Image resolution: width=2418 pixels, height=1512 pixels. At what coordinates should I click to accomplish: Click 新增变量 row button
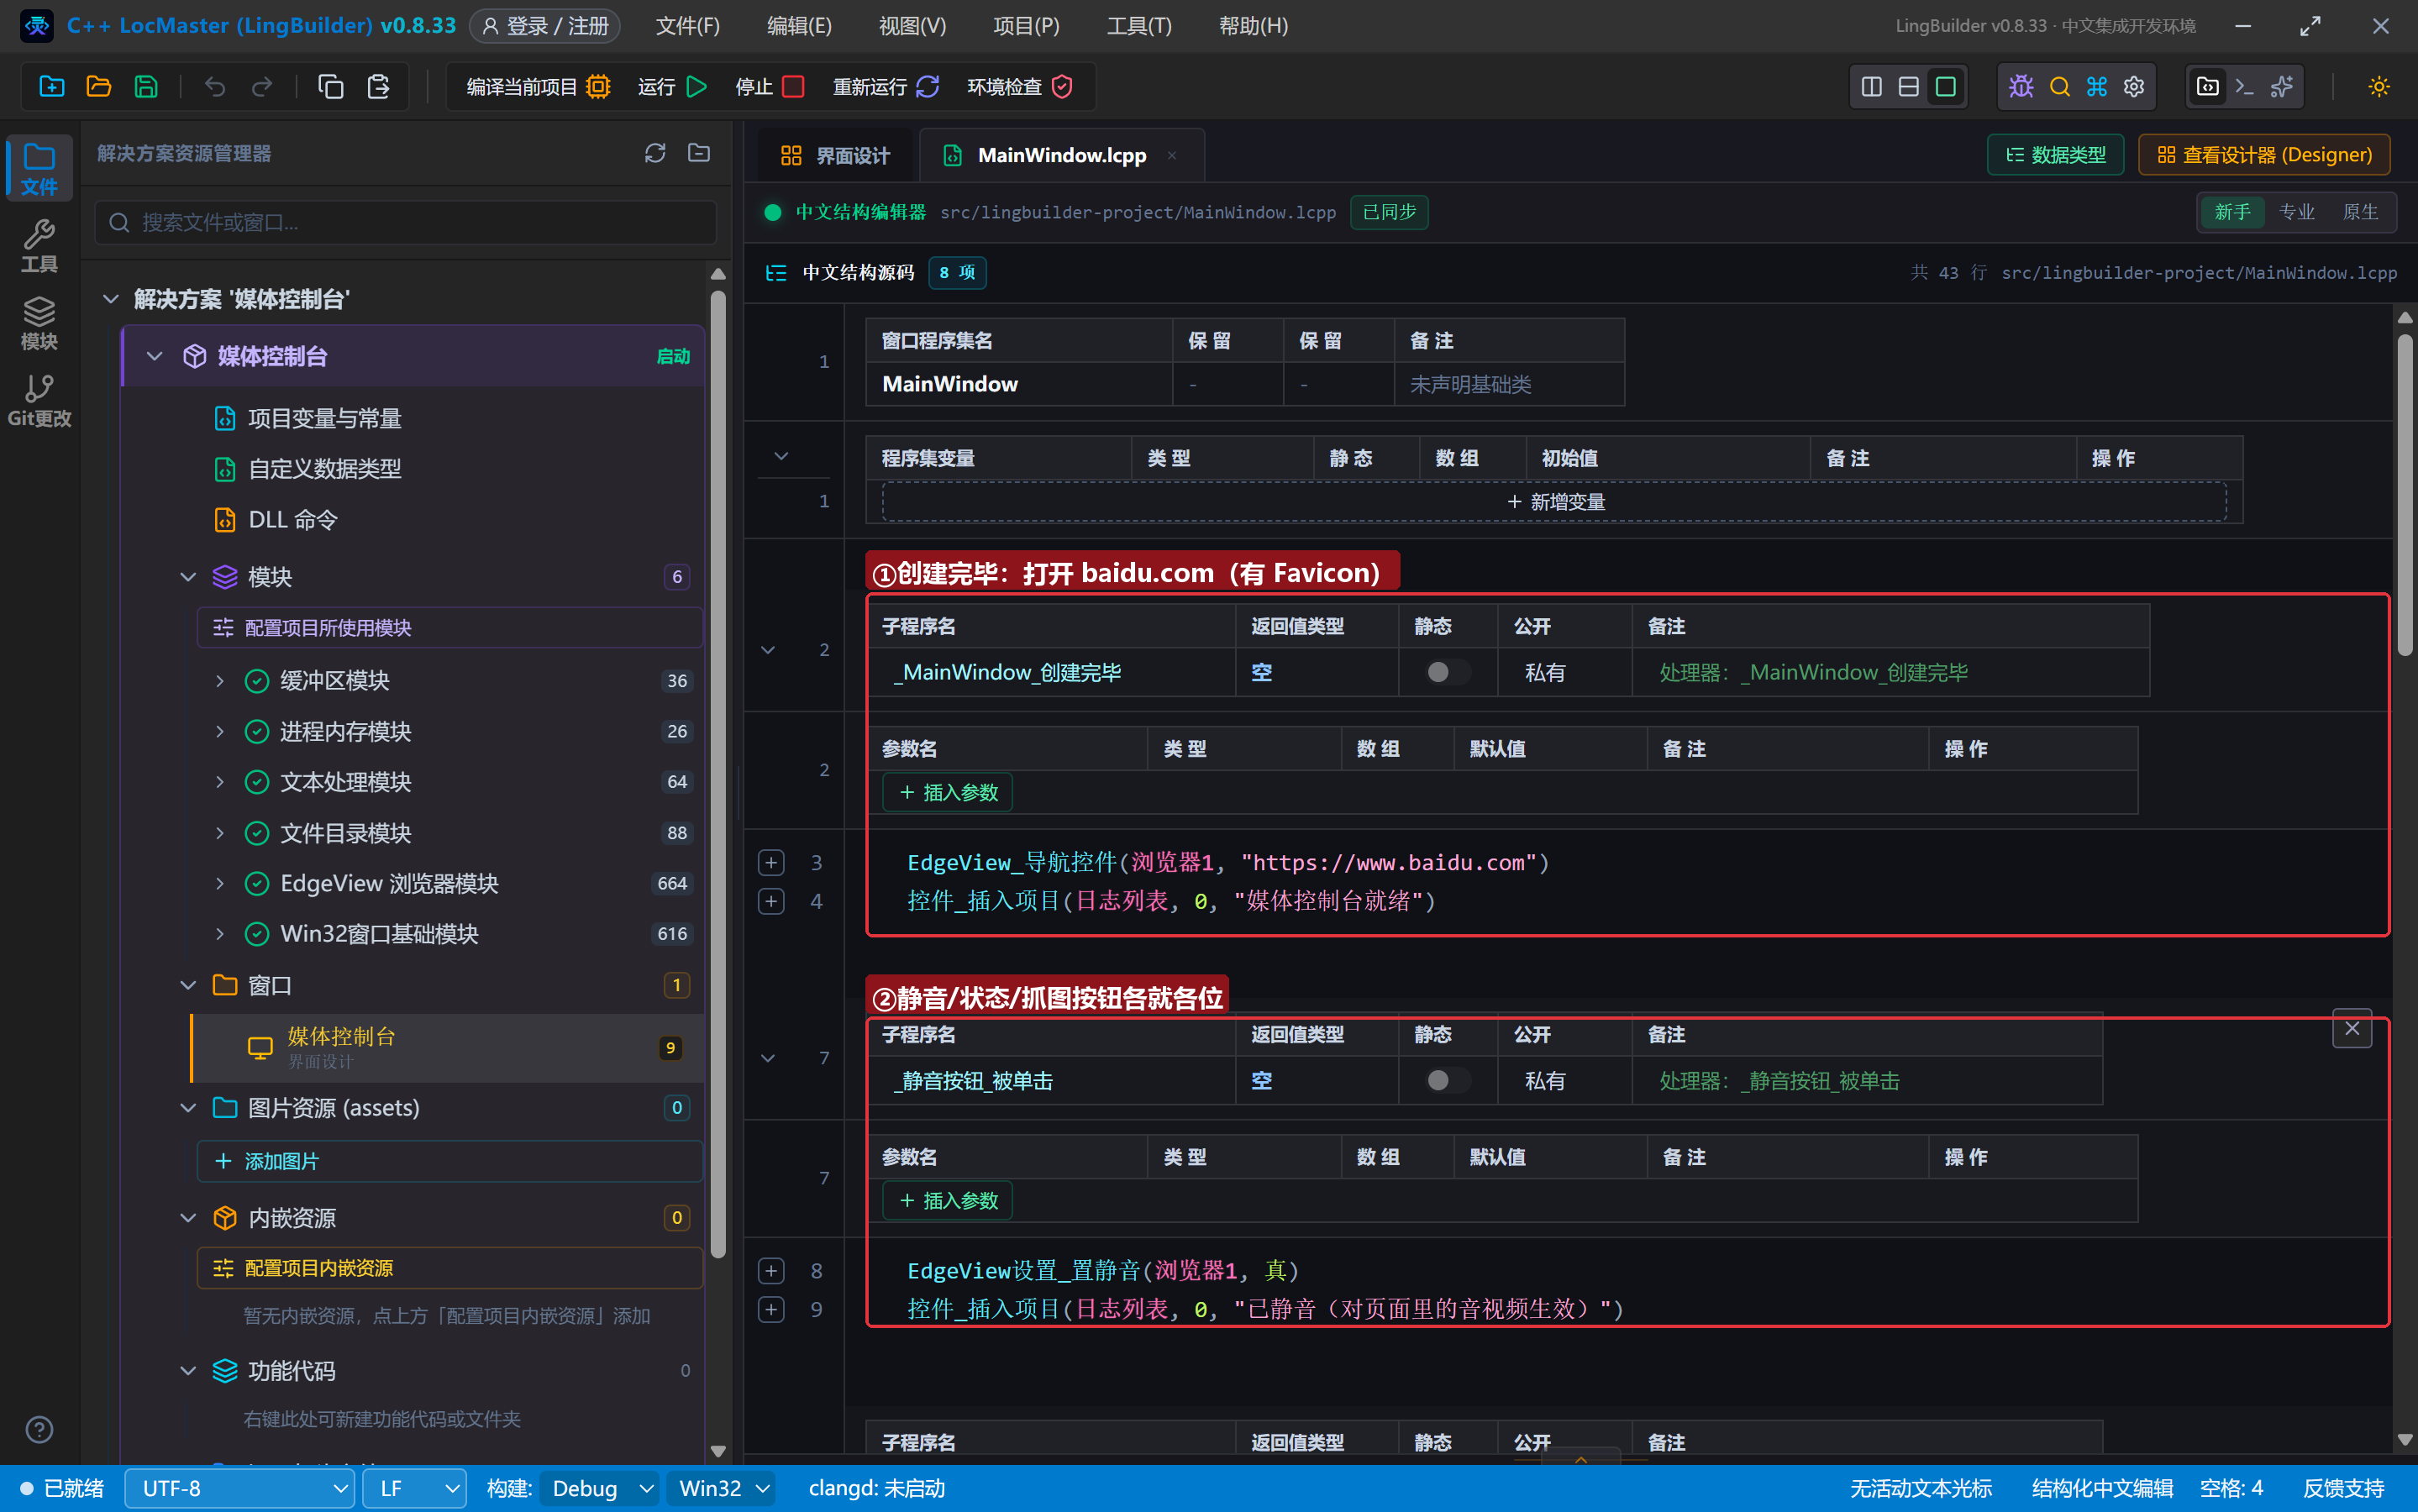coord(1555,502)
